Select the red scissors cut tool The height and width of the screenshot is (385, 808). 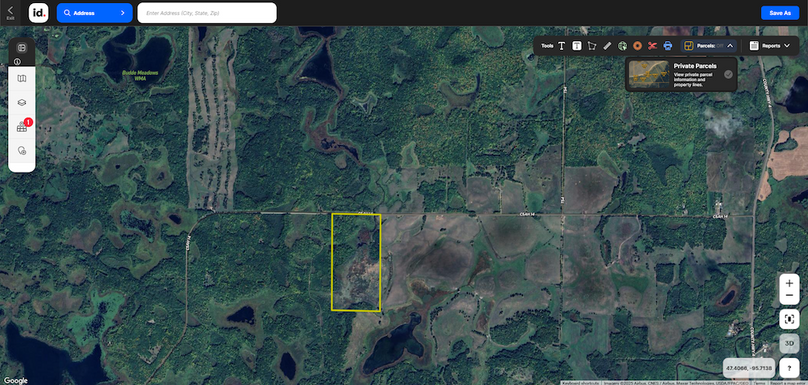click(652, 46)
